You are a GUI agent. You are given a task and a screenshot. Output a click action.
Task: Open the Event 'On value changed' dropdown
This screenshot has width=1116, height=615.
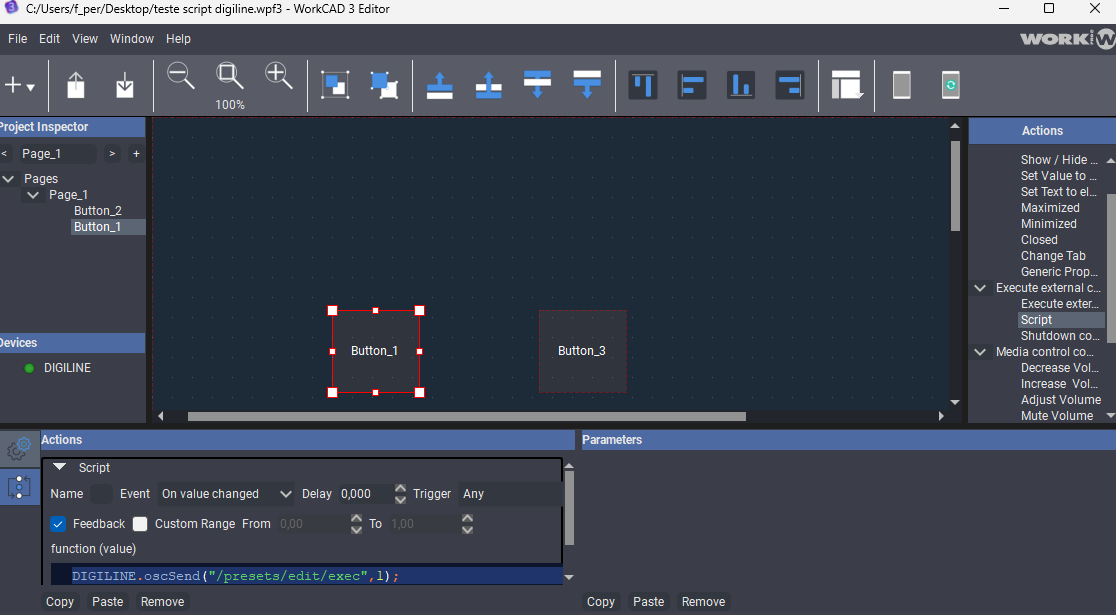pyautogui.click(x=226, y=494)
